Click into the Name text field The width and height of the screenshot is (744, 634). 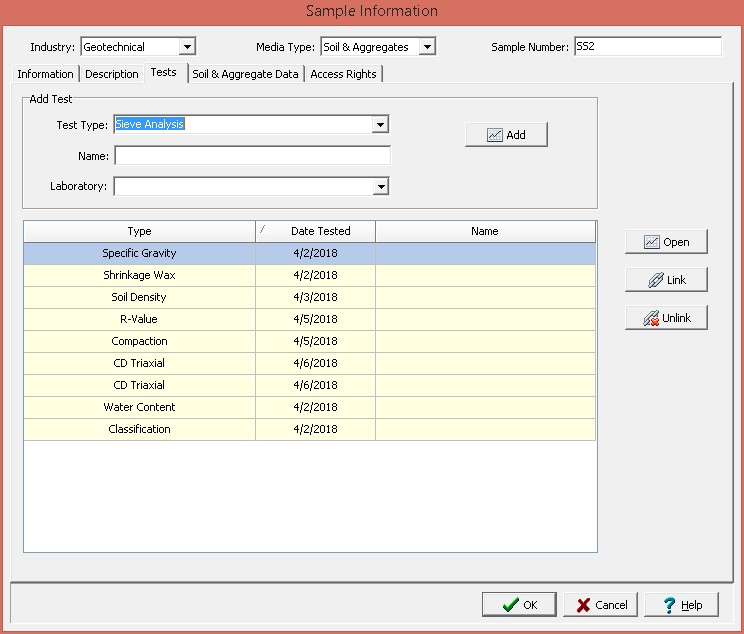252,156
